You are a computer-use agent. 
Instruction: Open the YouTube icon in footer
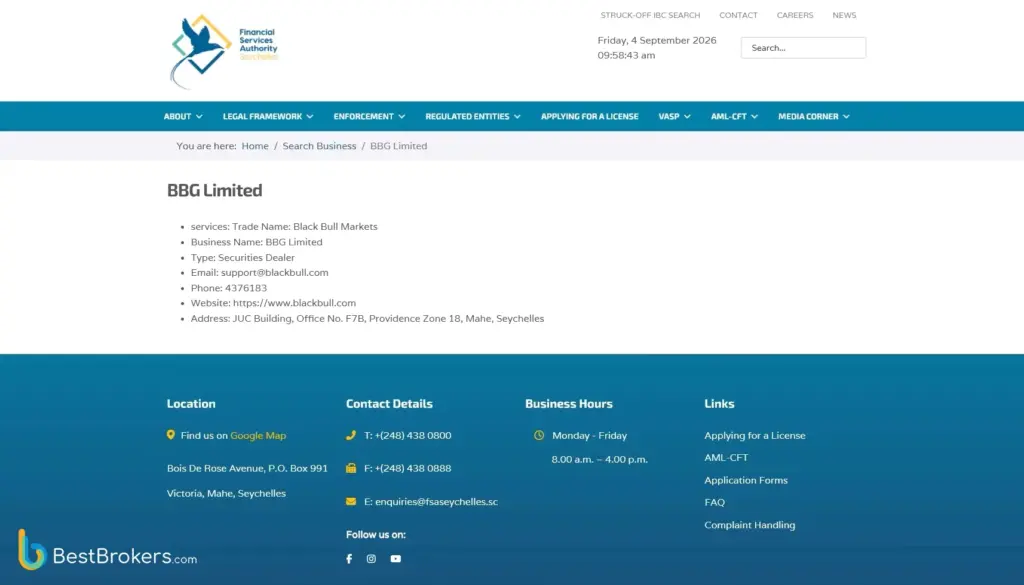tap(396, 559)
